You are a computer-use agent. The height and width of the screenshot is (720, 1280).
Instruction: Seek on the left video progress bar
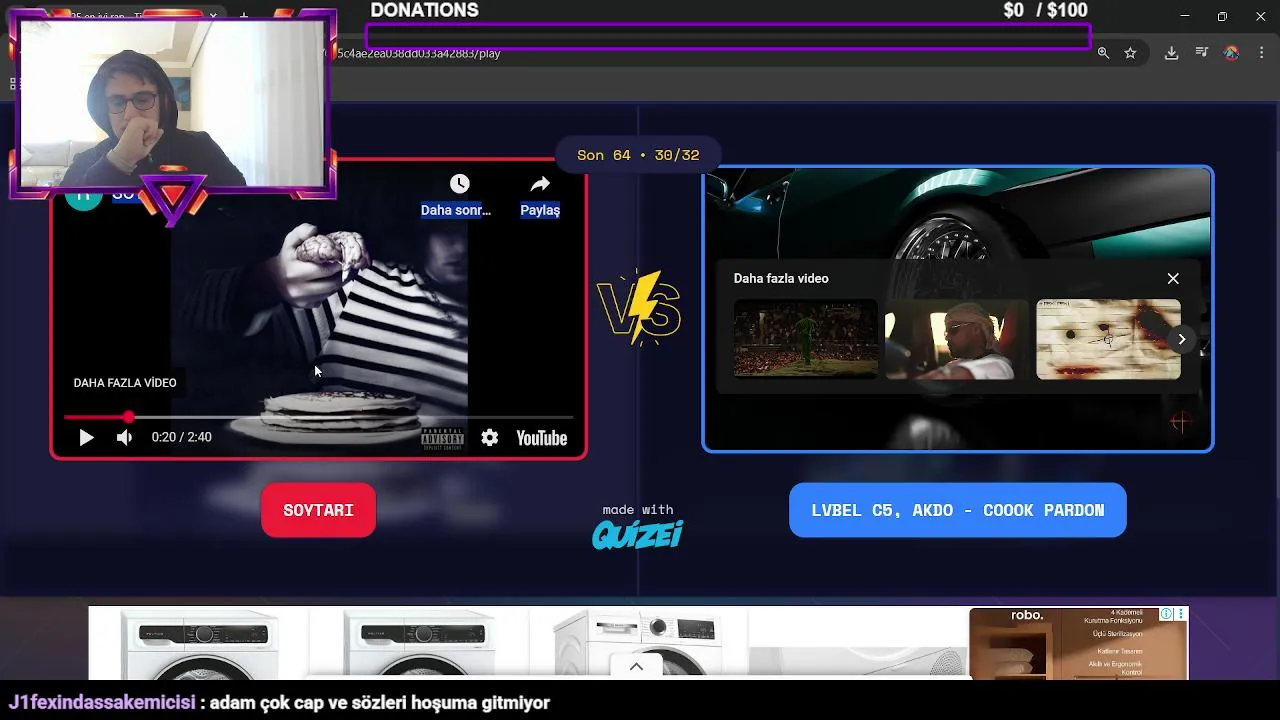pyautogui.click(x=318, y=417)
